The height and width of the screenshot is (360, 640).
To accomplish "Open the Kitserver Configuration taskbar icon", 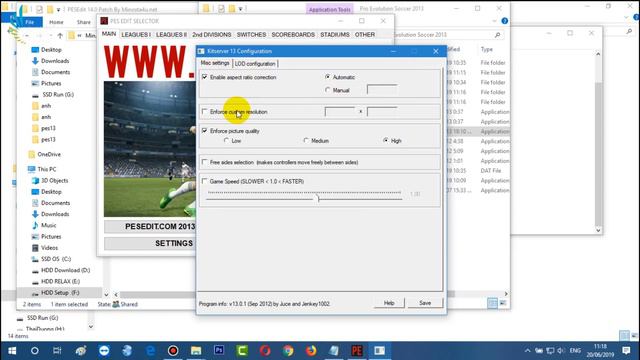I will pyautogui.click(x=380, y=351).
